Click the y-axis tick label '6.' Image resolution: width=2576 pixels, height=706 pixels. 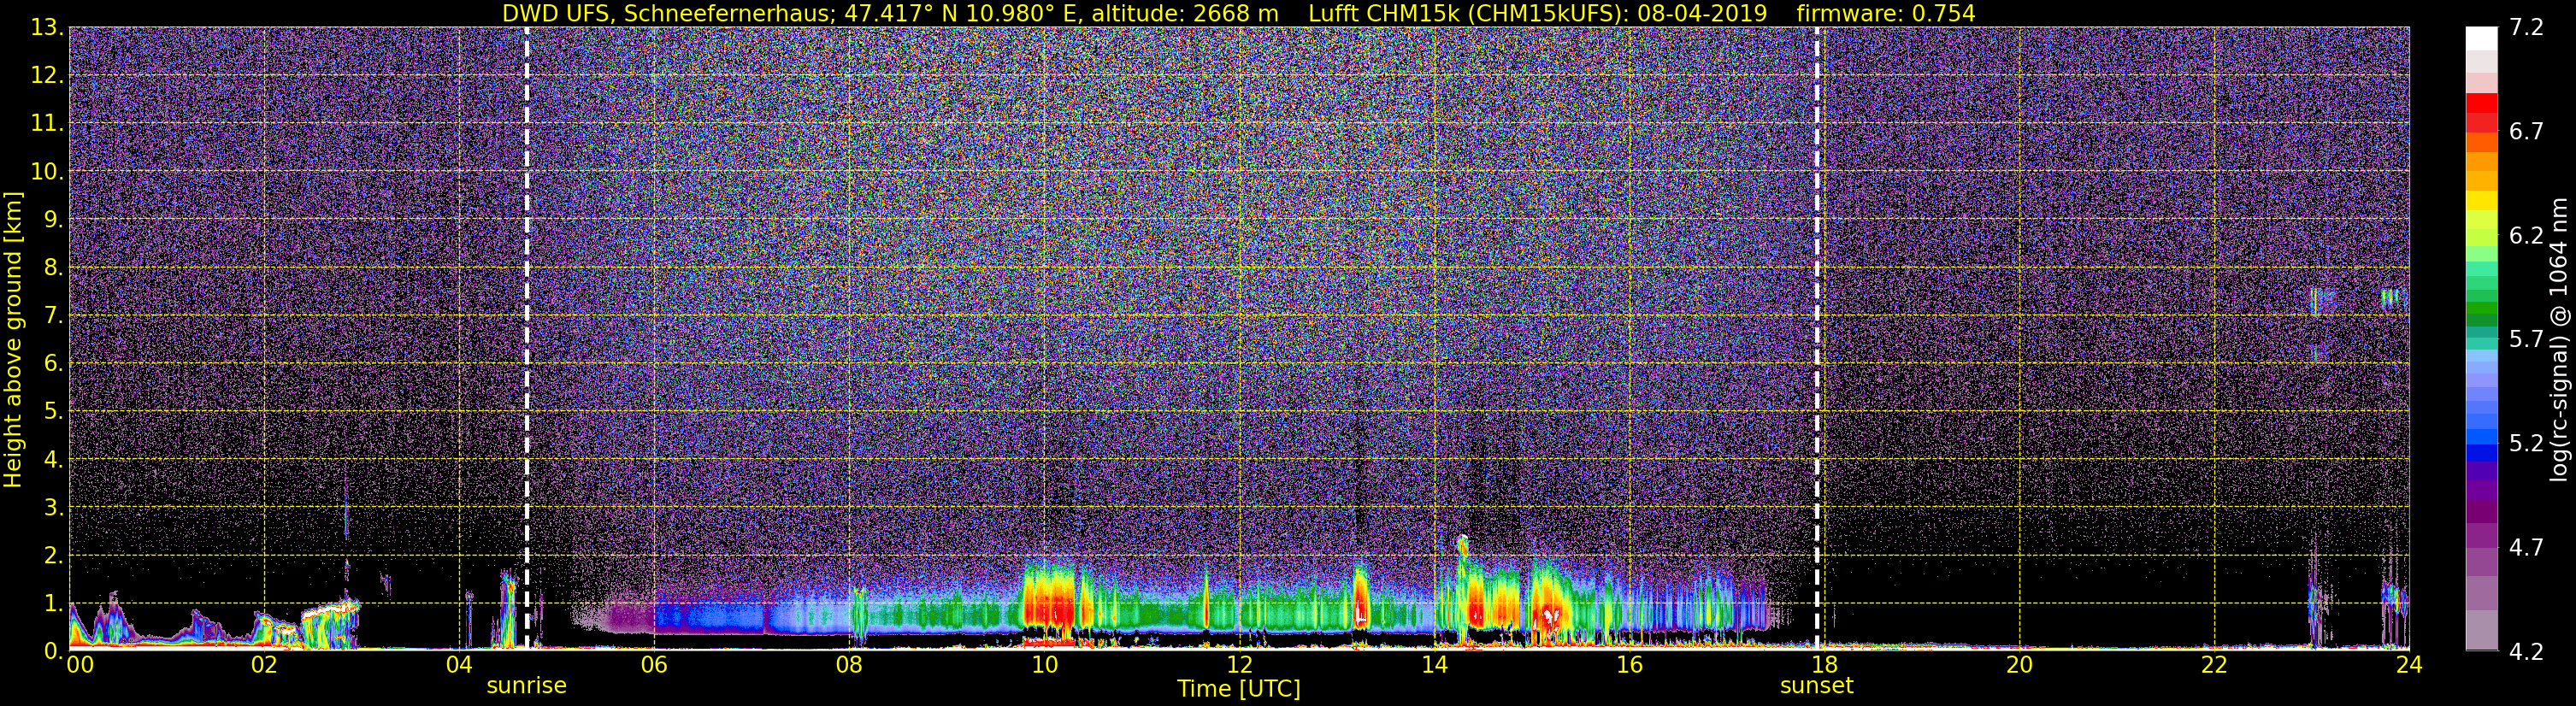click(x=54, y=364)
